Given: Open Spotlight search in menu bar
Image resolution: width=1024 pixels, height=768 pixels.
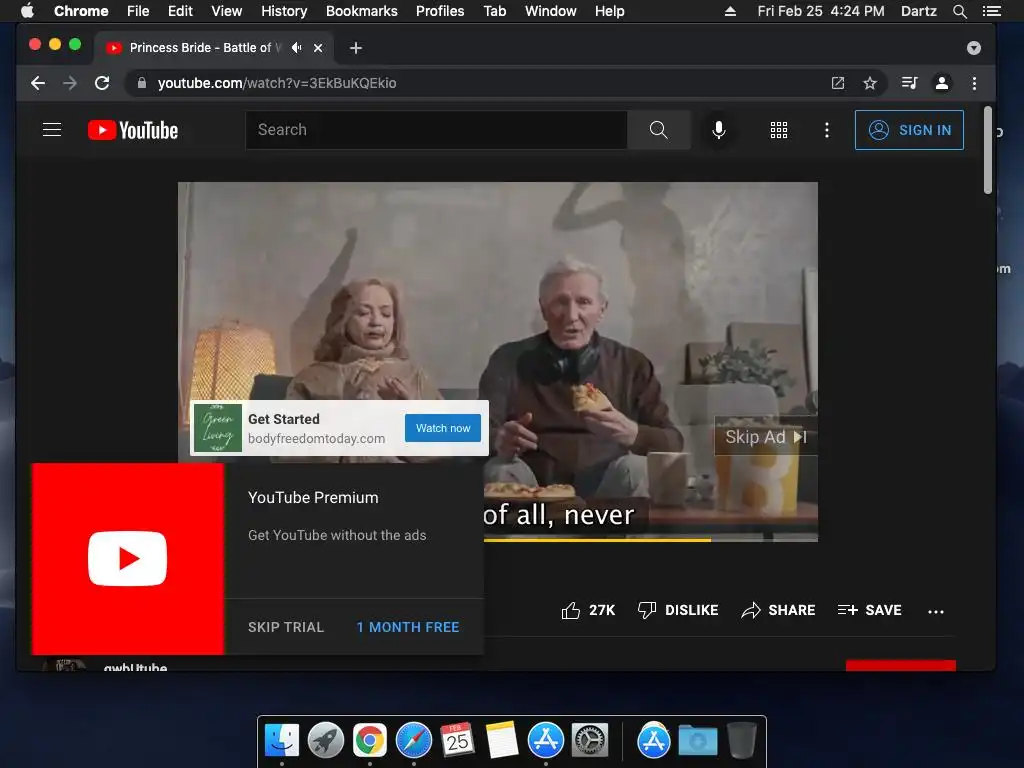Looking at the screenshot, I should 959,11.
